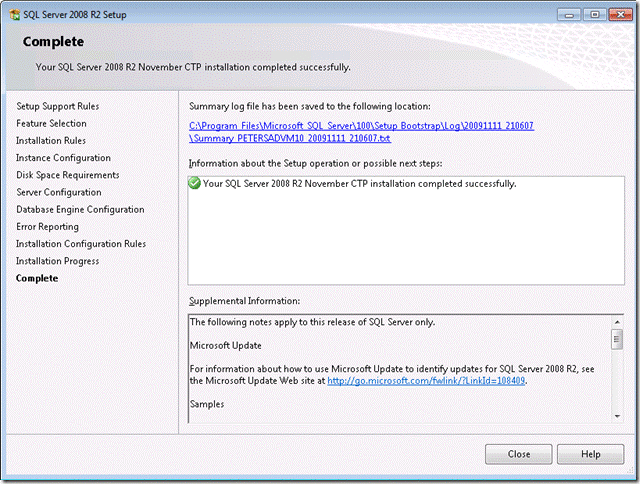Click the SQL Server Setup title bar icon

coord(15,15)
